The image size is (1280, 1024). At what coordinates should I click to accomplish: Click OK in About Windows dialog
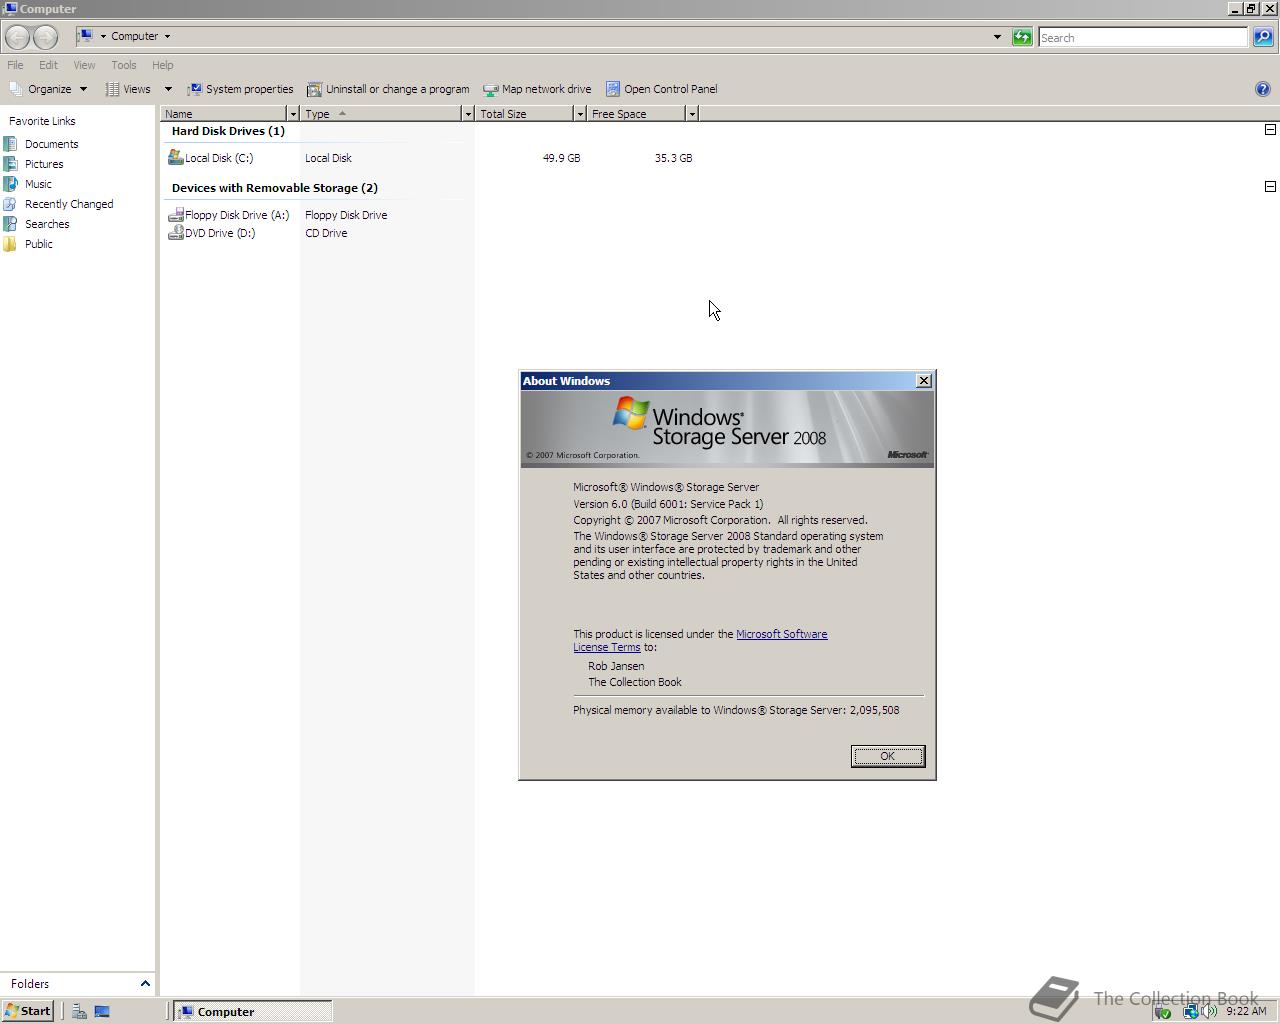[x=887, y=756]
